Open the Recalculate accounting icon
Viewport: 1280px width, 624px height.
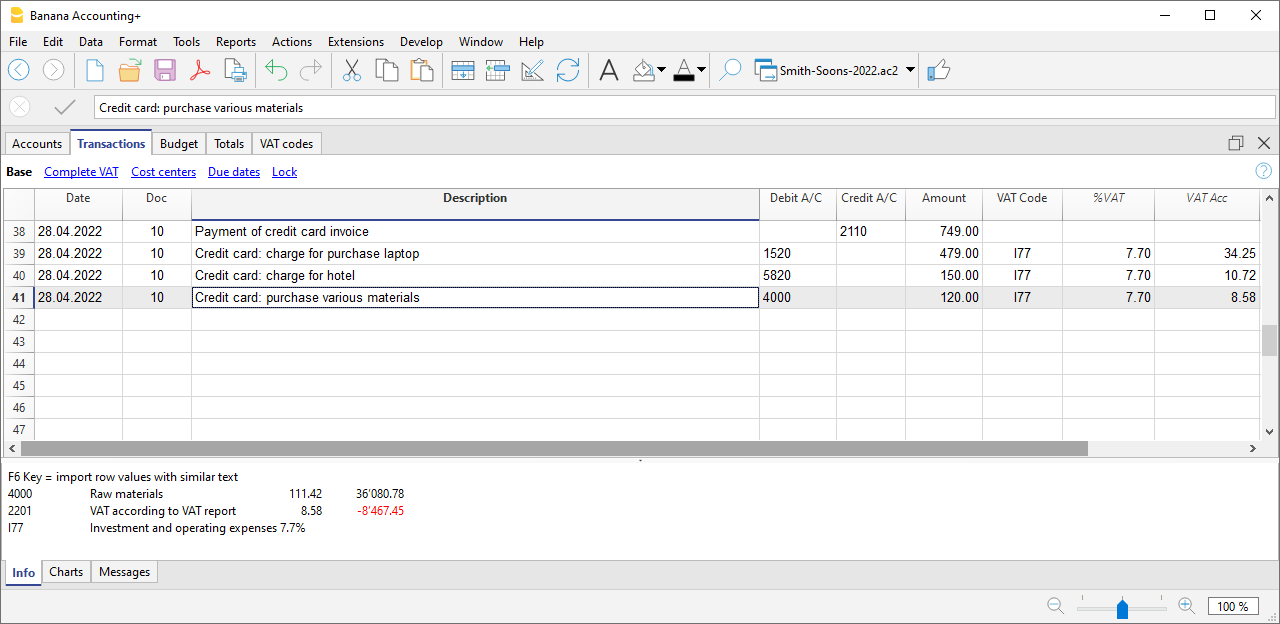click(568, 70)
